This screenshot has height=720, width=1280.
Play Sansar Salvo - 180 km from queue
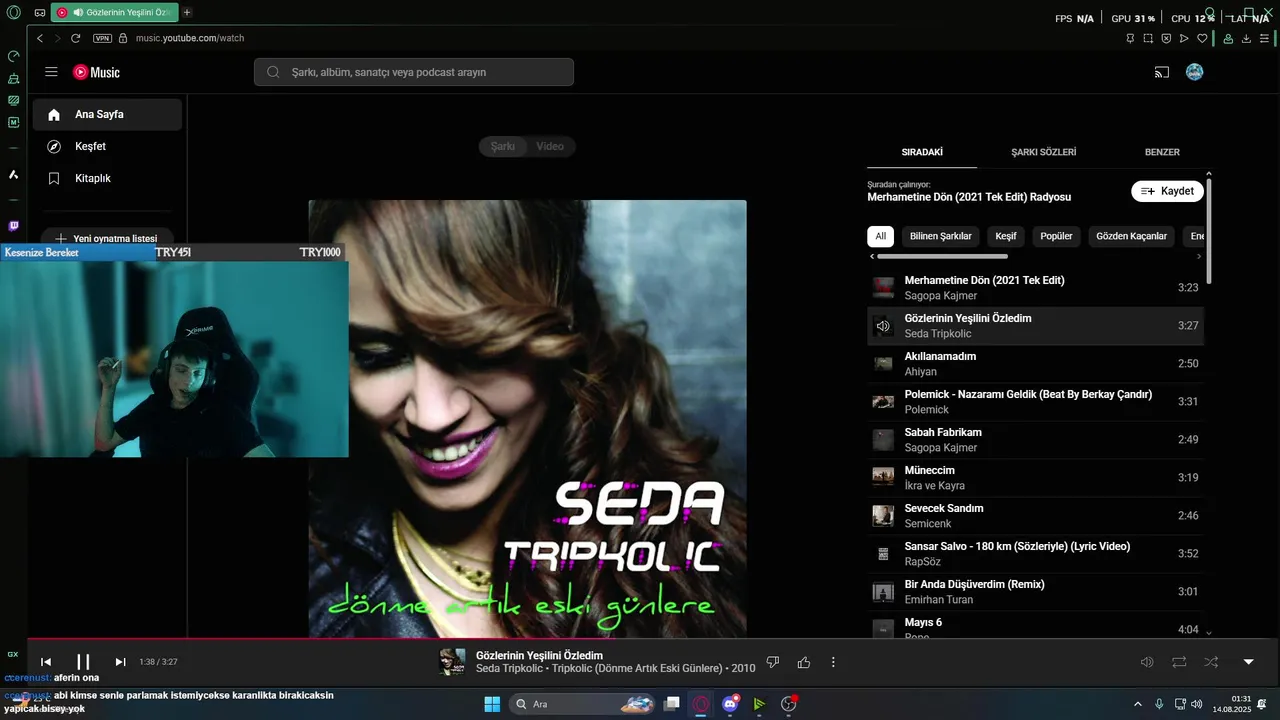(x=1035, y=553)
